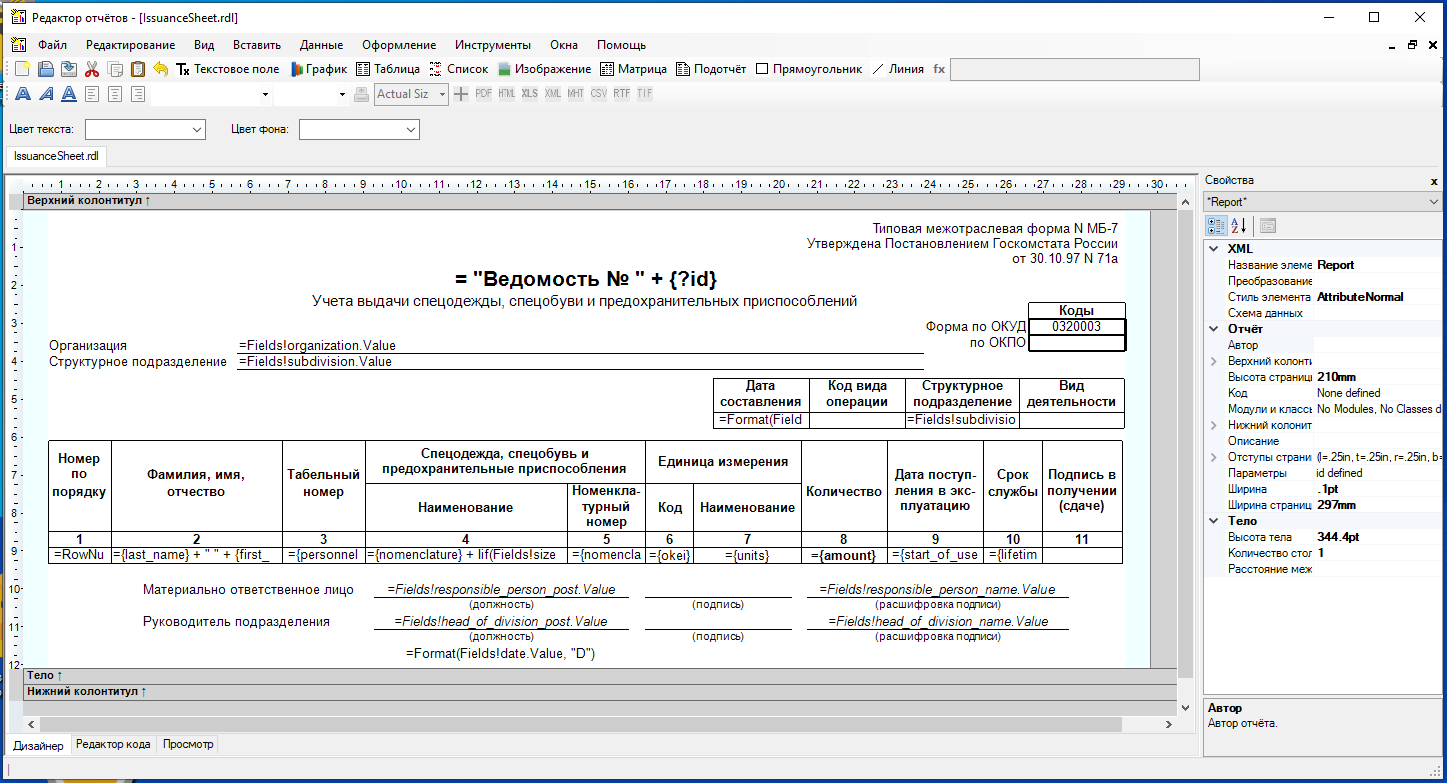
Task: Open the font name dropdown
Action: (x=265, y=94)
